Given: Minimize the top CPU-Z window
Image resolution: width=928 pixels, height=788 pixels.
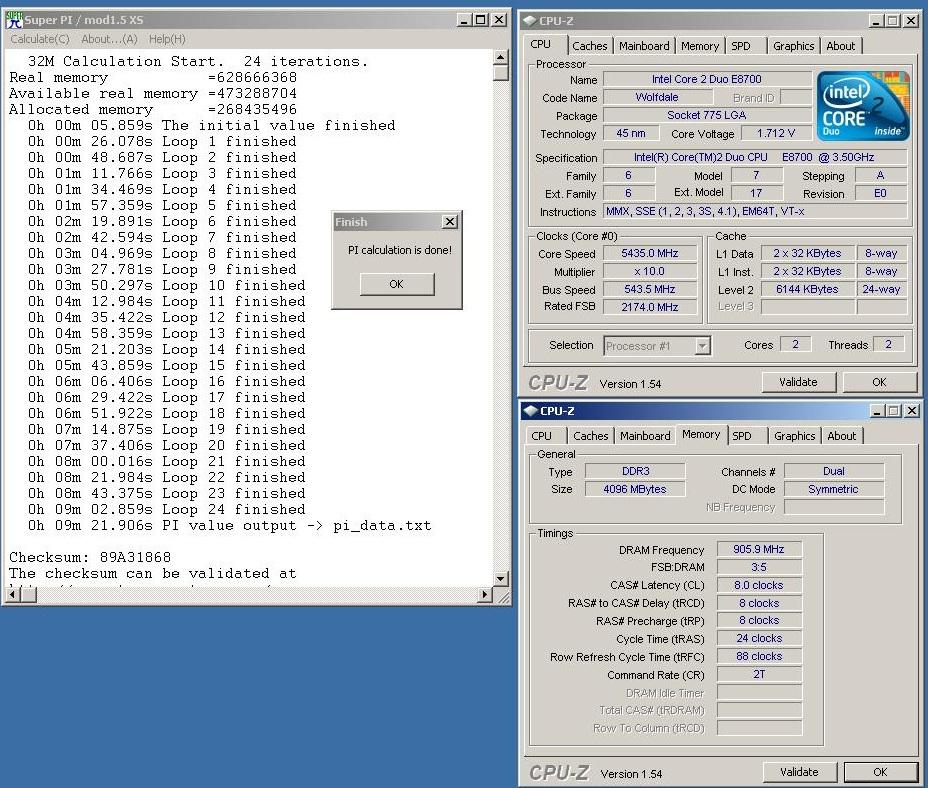Looking at the screenshot, I should (877, 21).
